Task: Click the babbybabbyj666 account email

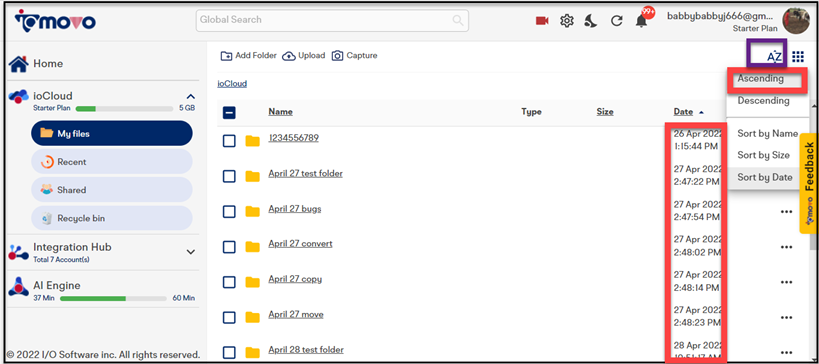Action: point(720,16)
